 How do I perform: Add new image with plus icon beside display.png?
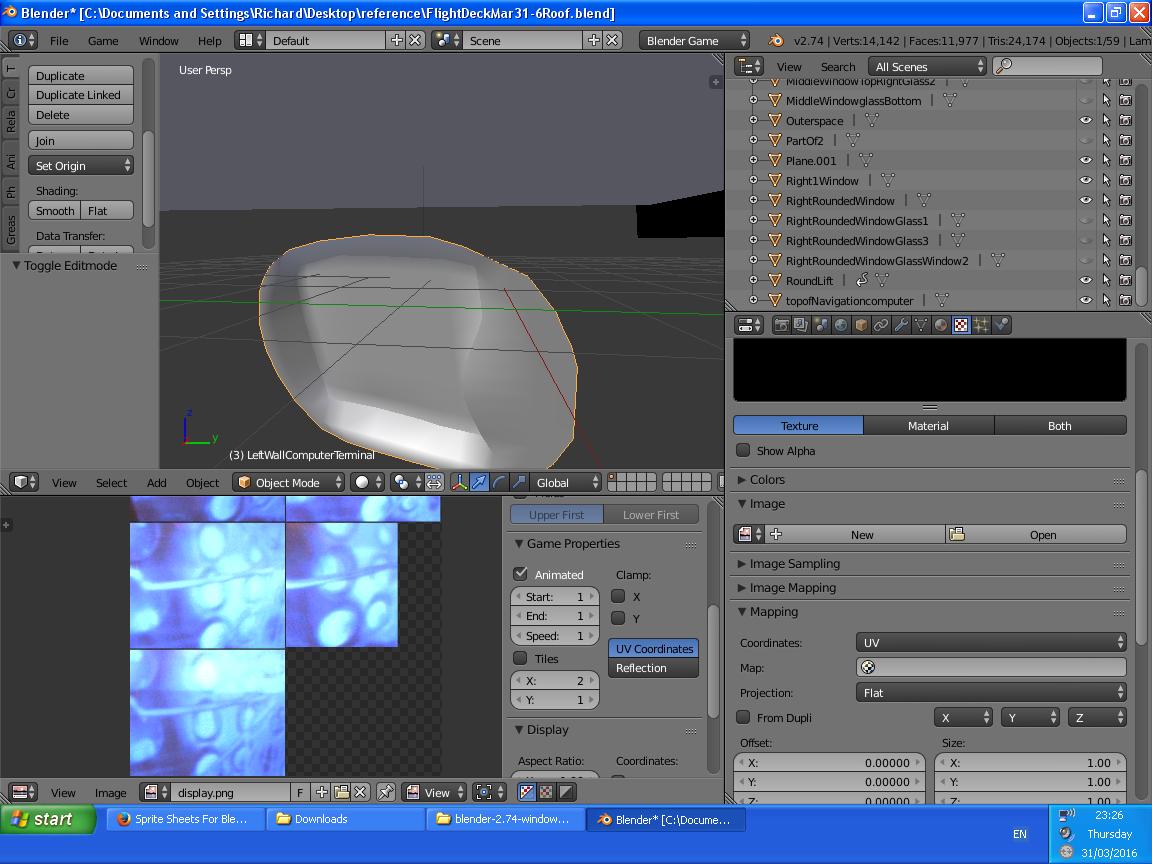(x=321, y=792)
